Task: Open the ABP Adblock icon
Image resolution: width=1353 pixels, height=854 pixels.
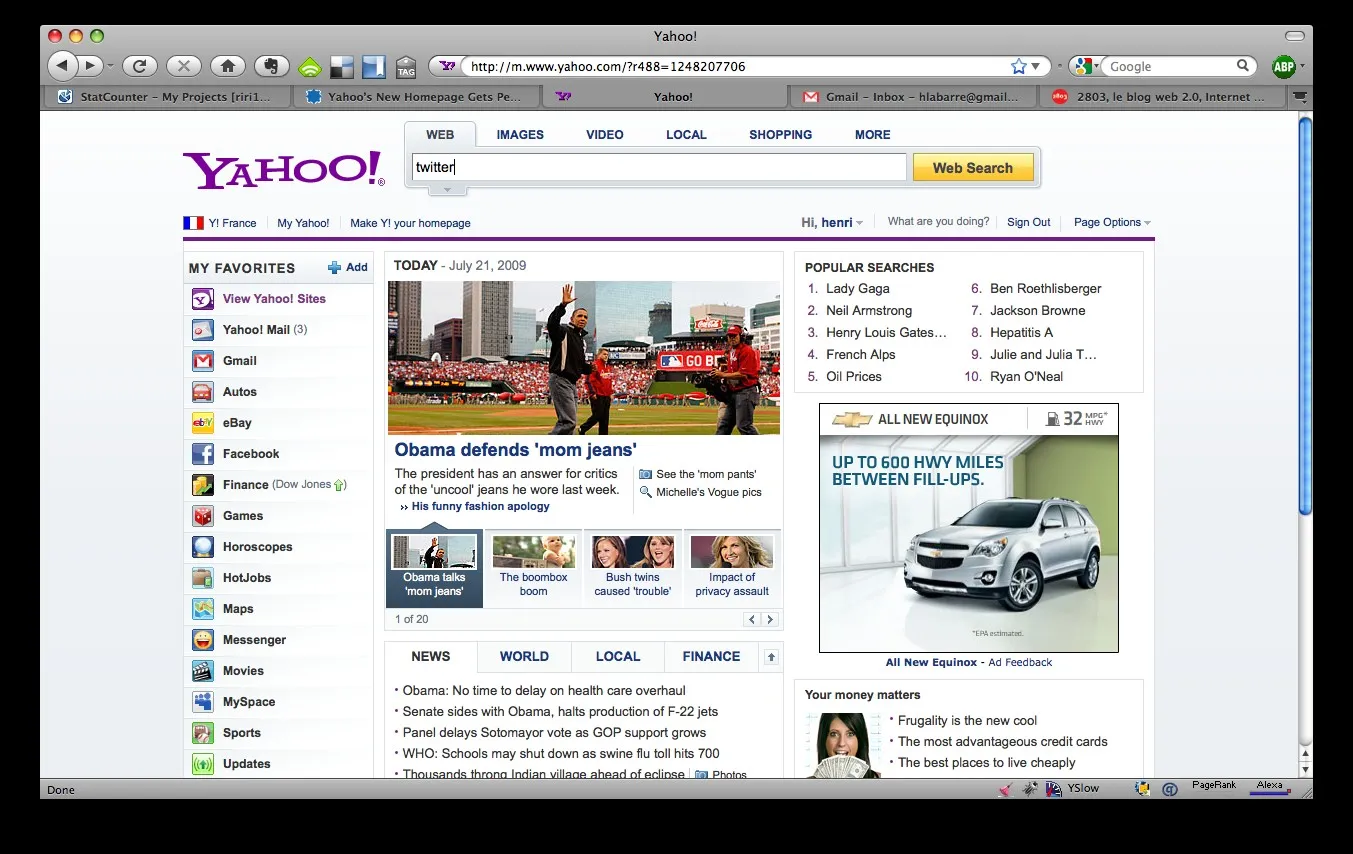Action: 1283,67
